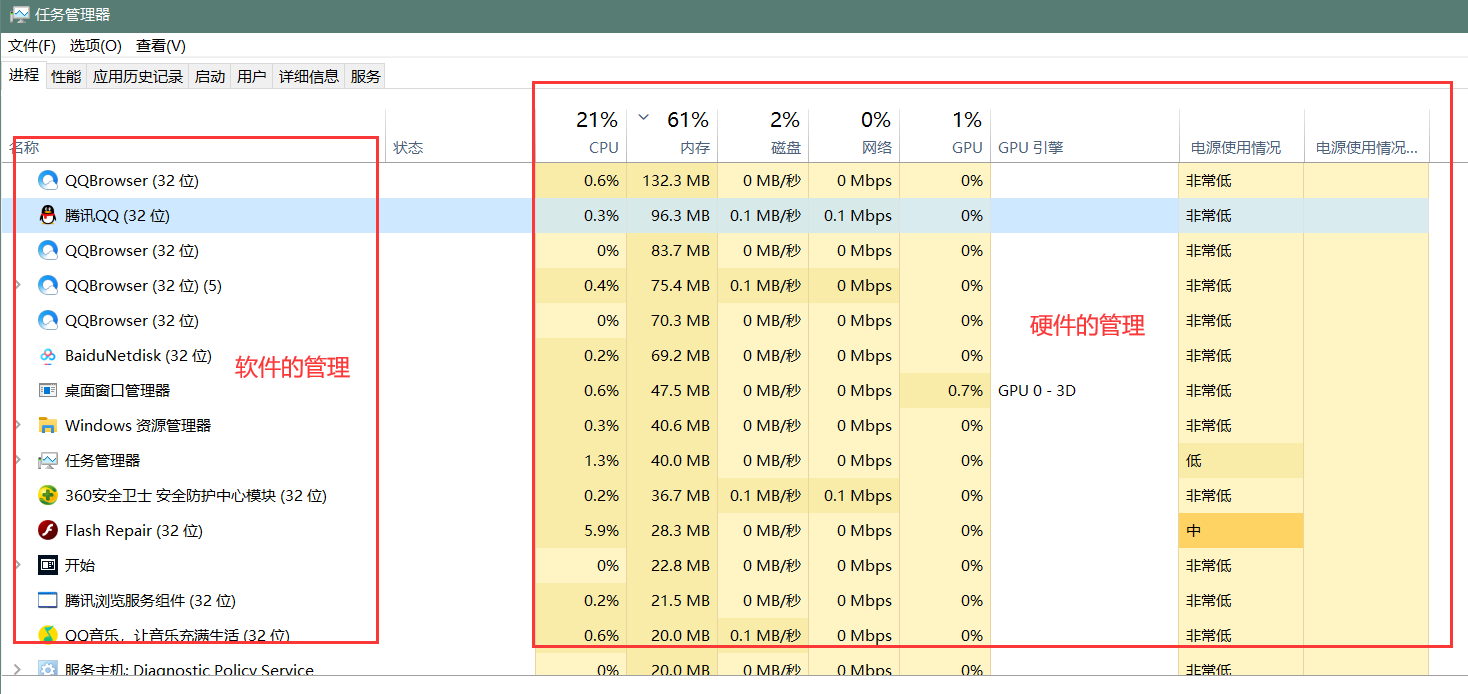Screen dimensions: 1468x694
Task: Click the 0.7% GPU cell
Action: coord(945,391)
